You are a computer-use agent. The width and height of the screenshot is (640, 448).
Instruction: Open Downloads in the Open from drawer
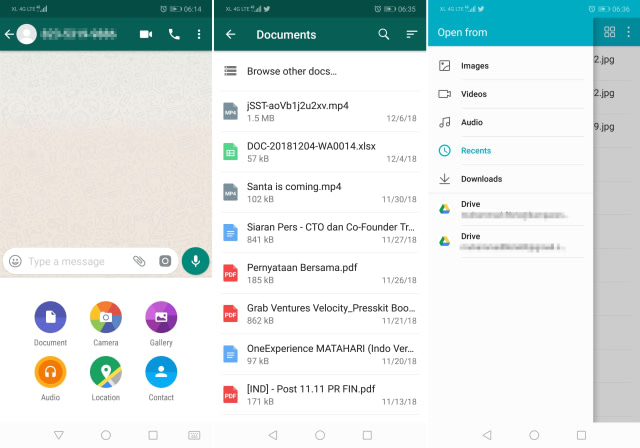coord(510,179)
